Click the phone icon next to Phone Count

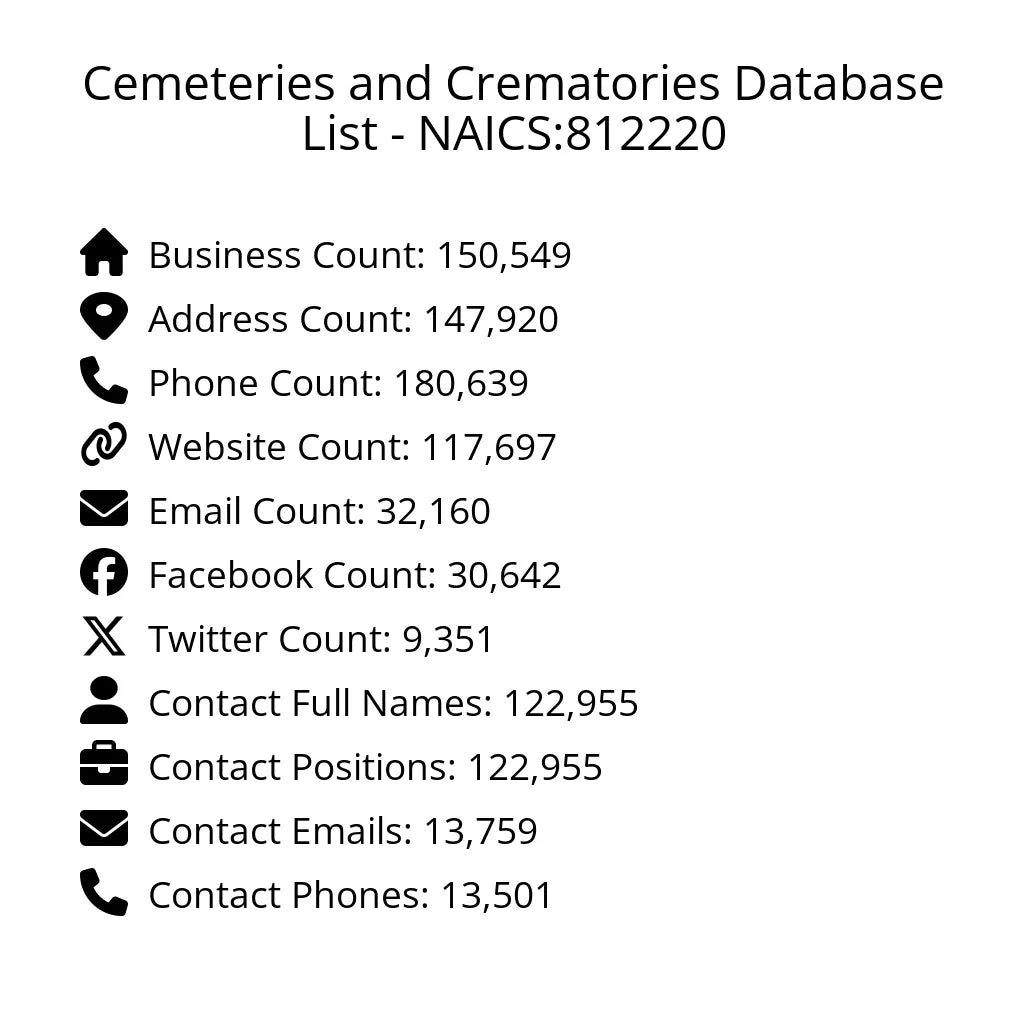click(104, 381)
